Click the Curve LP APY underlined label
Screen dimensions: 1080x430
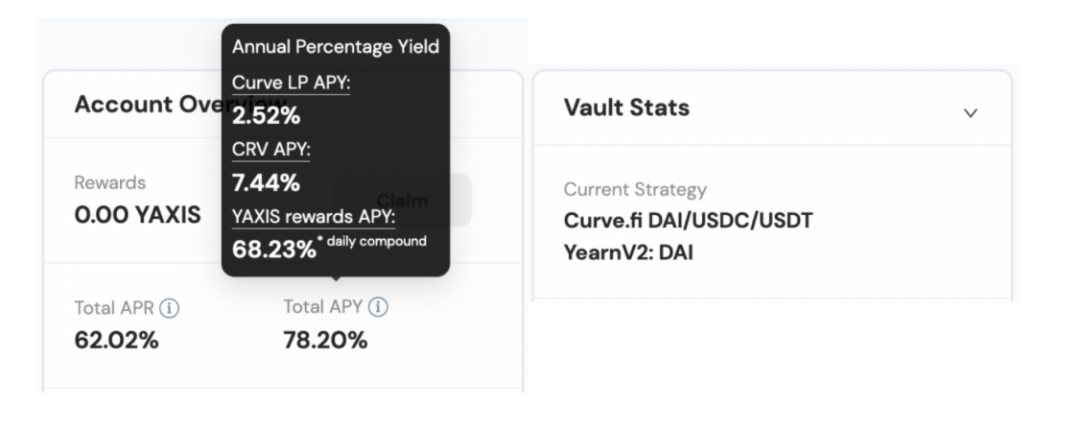coord(290,83)
